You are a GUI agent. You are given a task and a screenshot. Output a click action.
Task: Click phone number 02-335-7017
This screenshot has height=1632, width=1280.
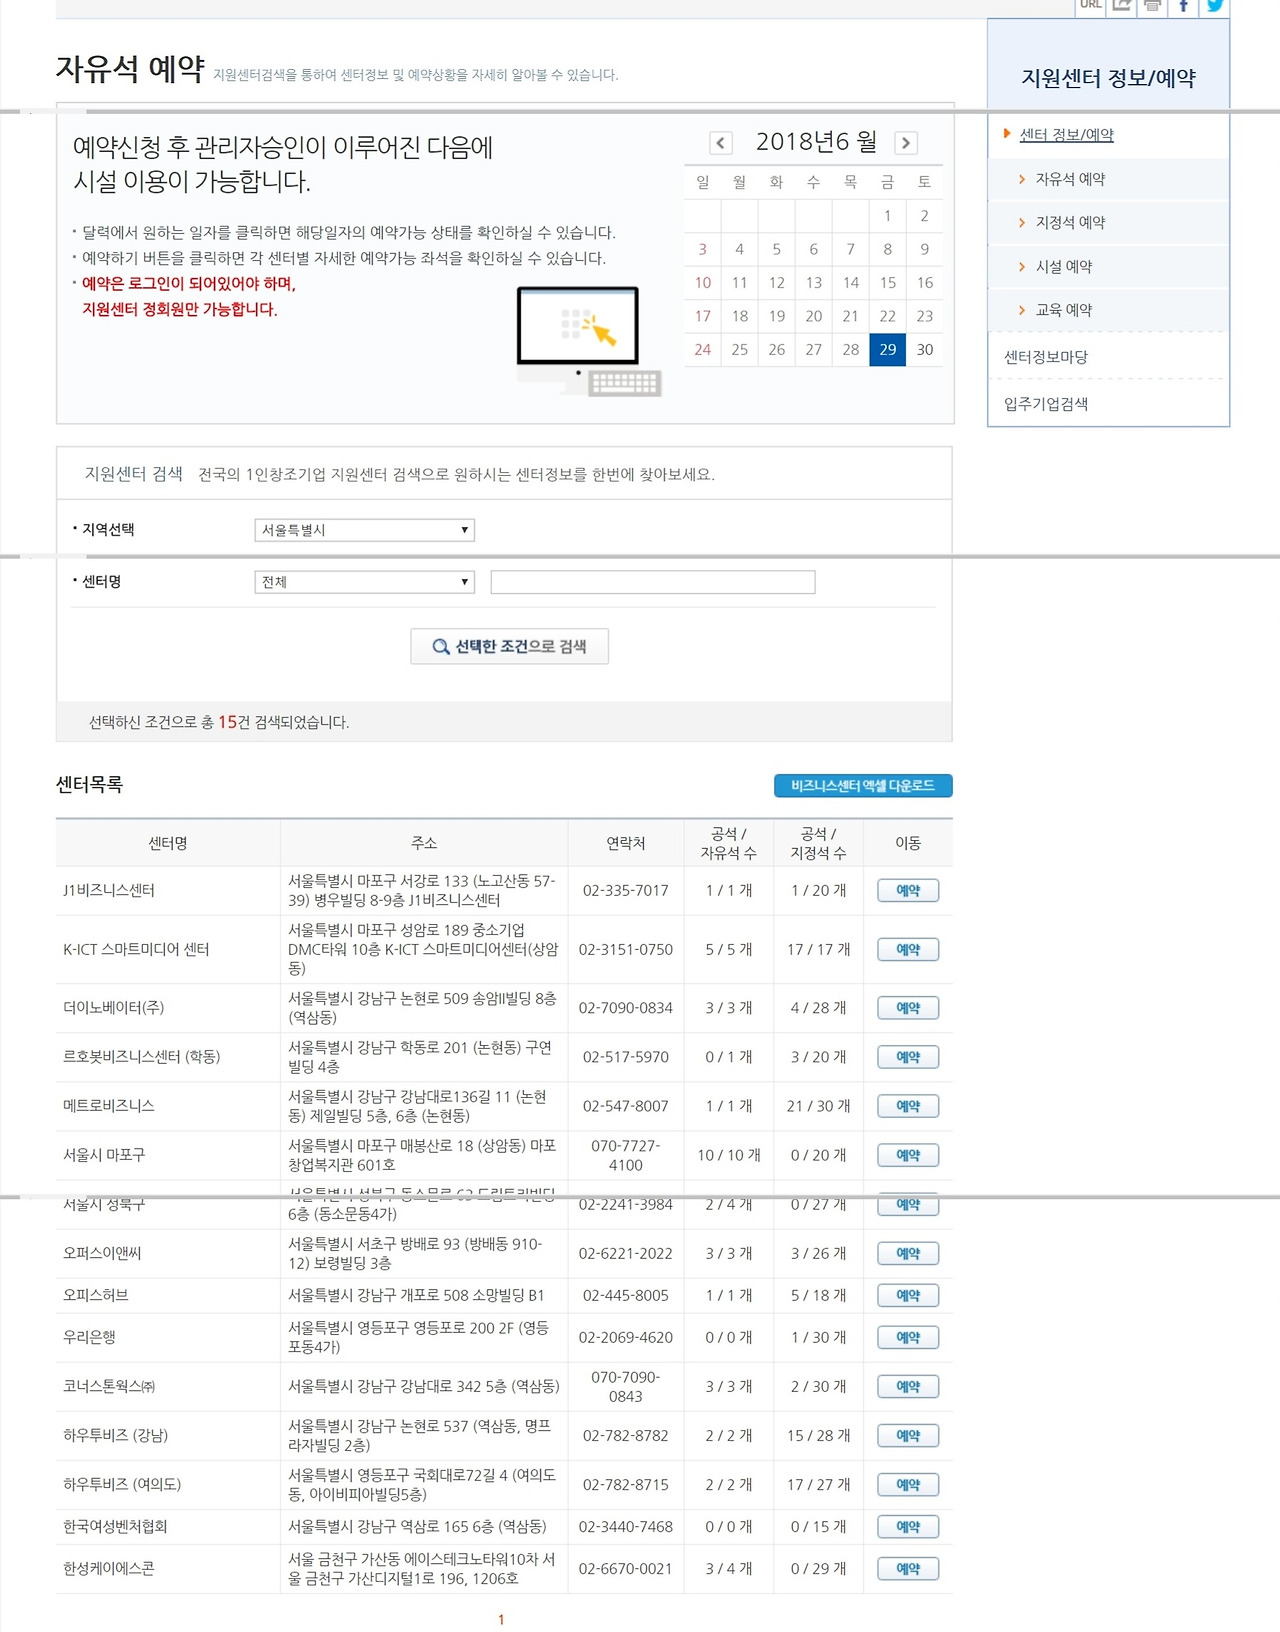point(626,890)
